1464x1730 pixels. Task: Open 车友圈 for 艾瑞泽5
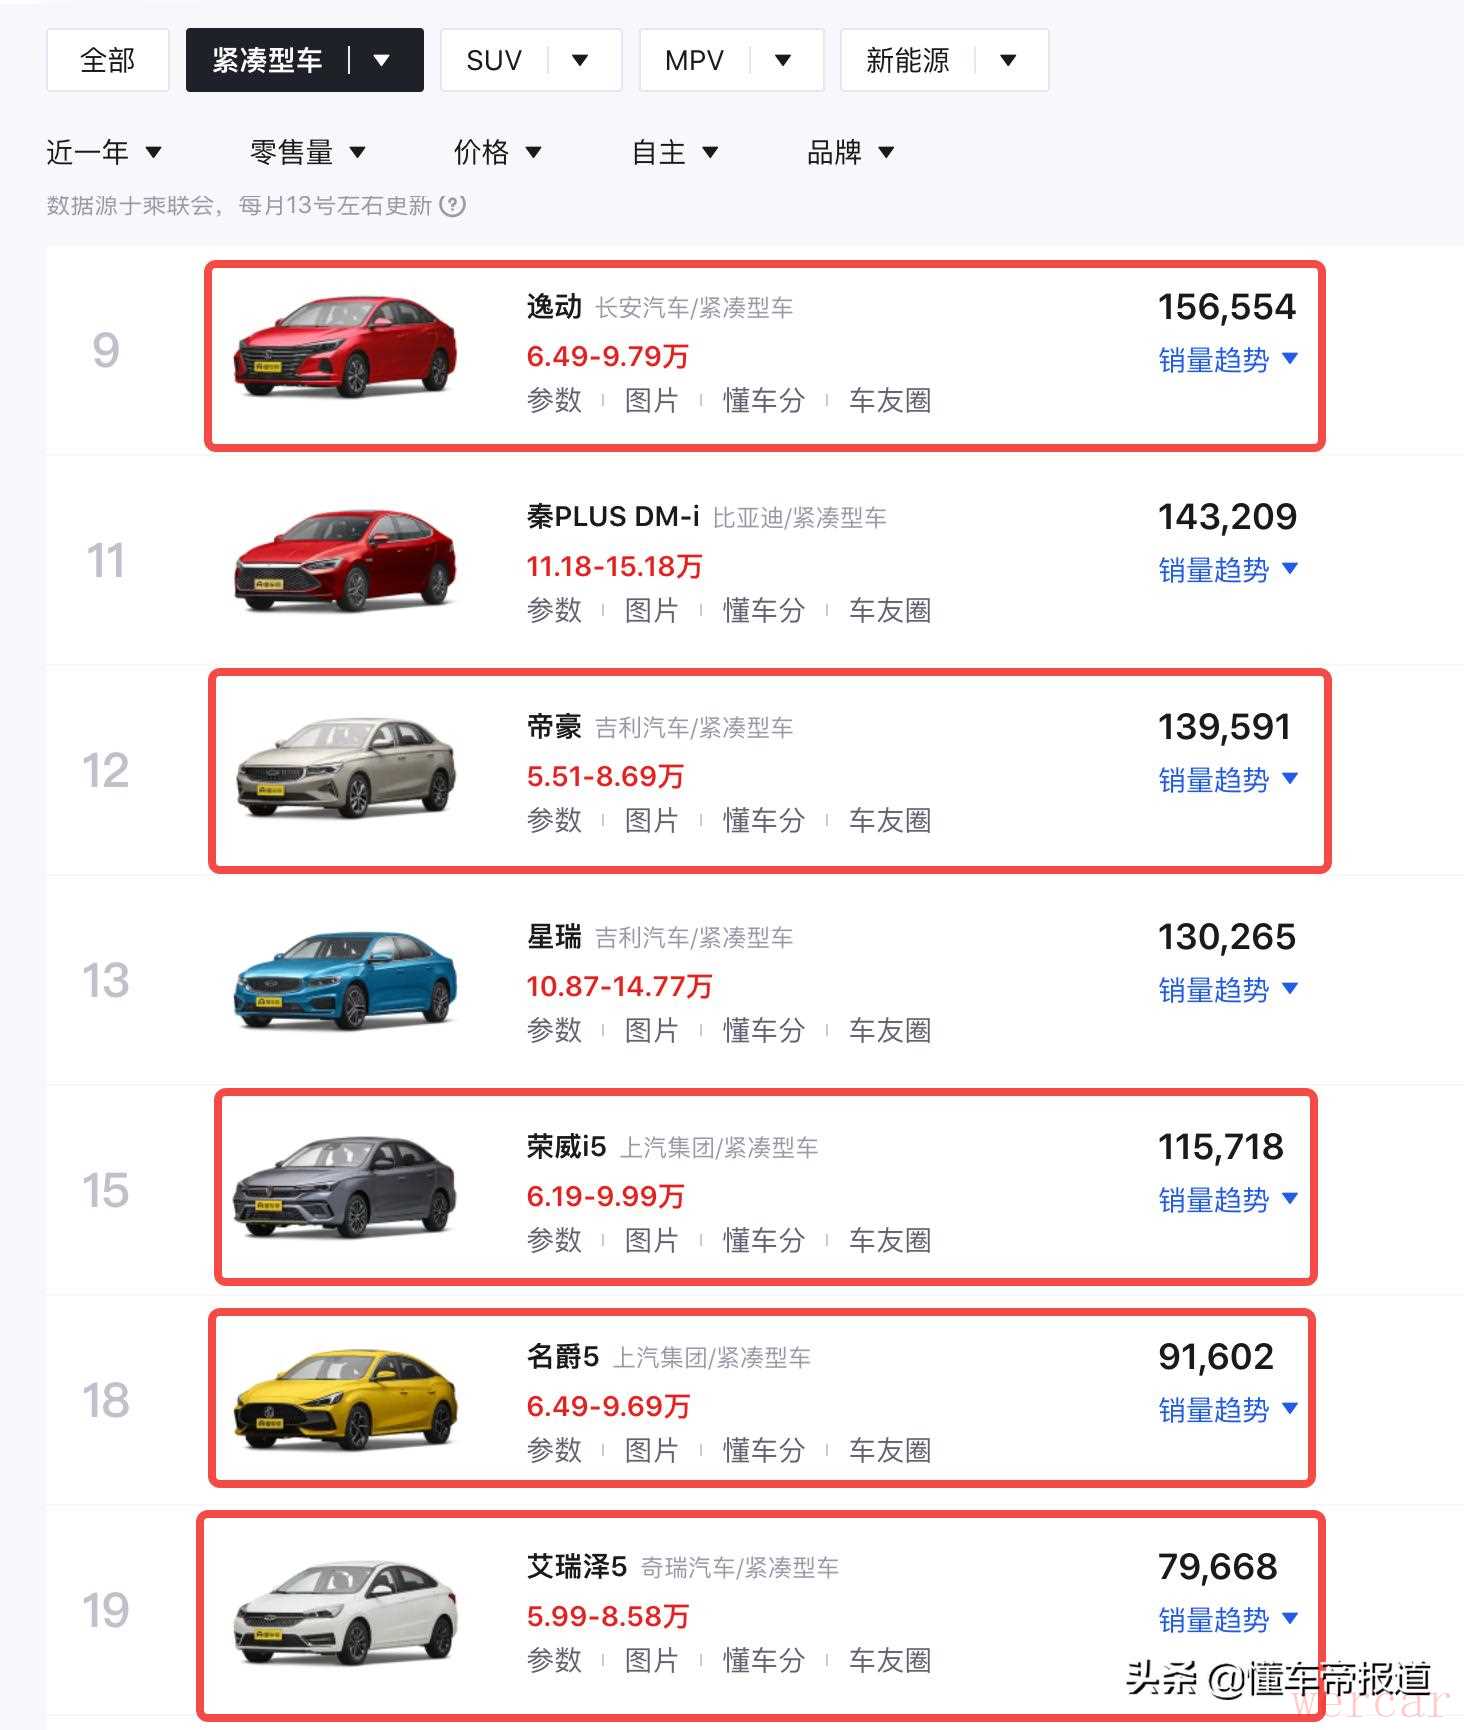pos(889,1661)
